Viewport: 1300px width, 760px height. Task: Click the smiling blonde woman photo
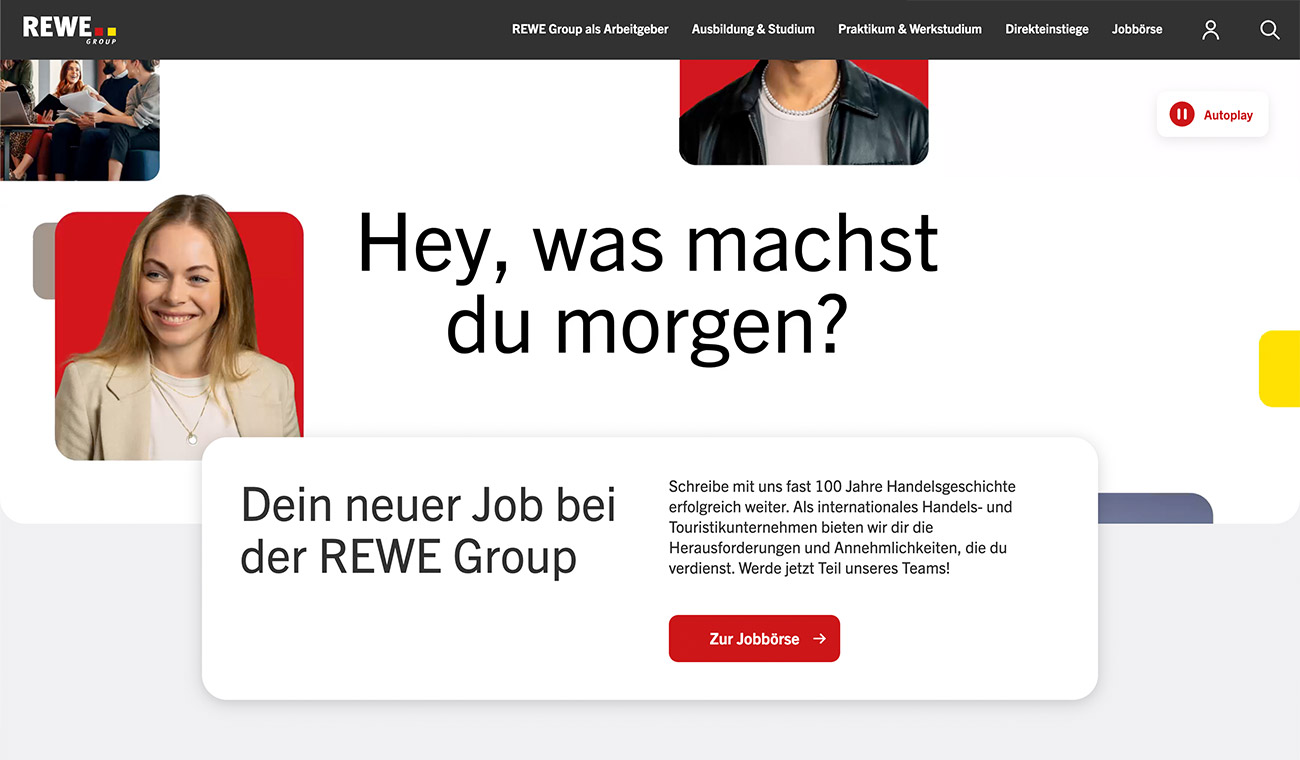(x=179, y=328)
